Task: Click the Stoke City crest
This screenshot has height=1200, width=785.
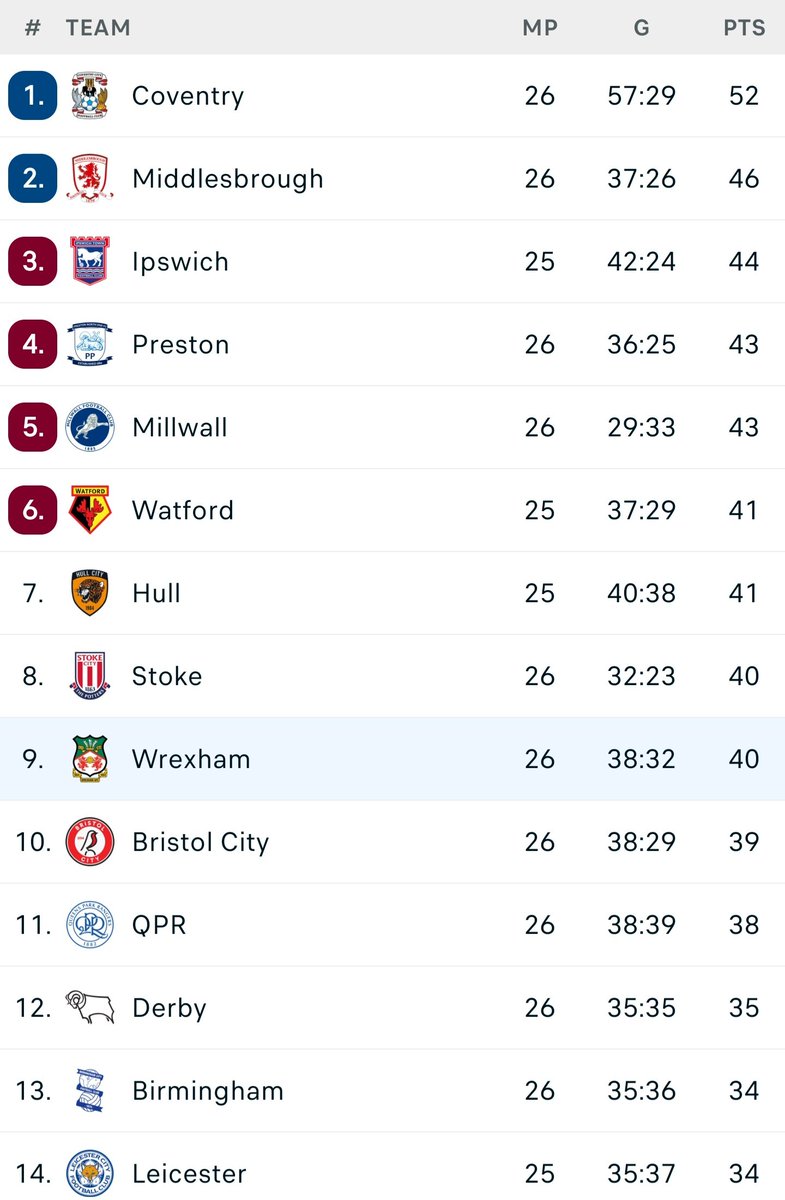Action: [90, 677]
